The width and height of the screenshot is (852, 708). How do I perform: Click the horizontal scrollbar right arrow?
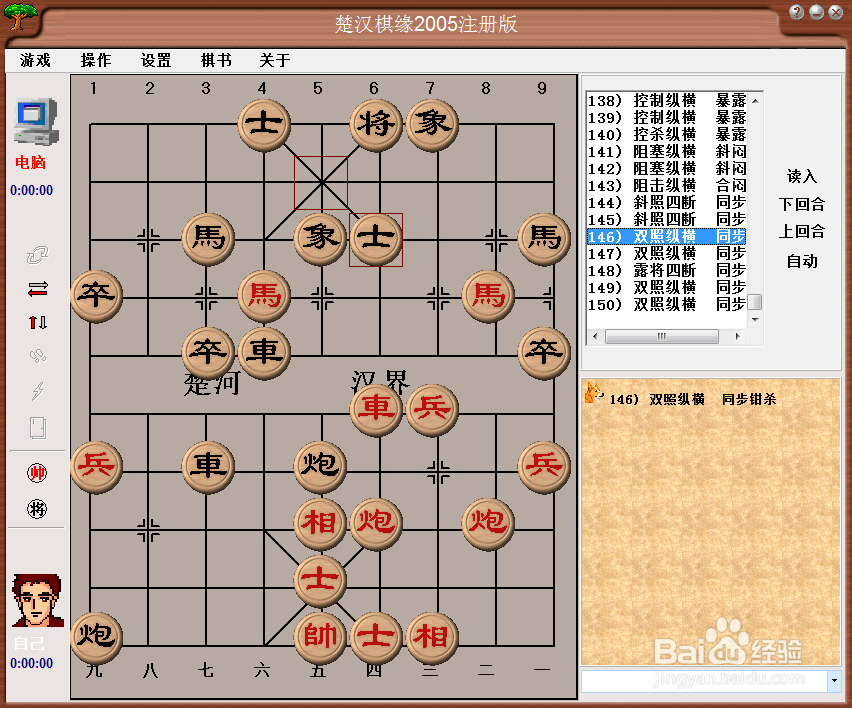coord(737,336)
